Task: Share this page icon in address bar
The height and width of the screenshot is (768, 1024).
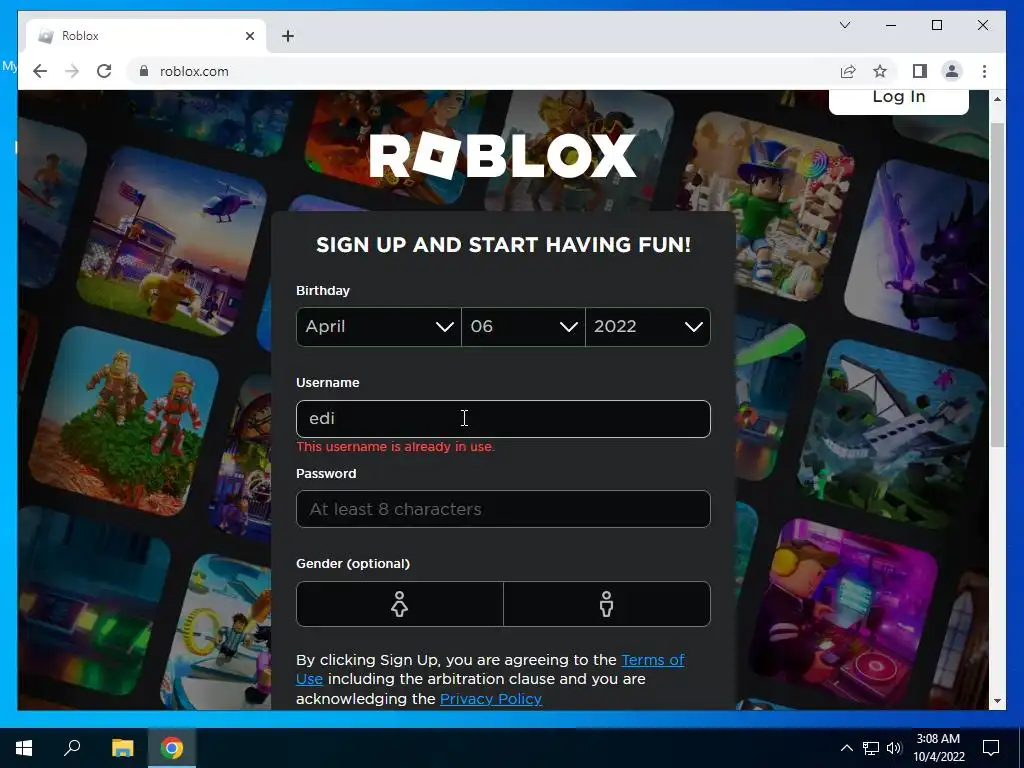Action: coord(848,71)
